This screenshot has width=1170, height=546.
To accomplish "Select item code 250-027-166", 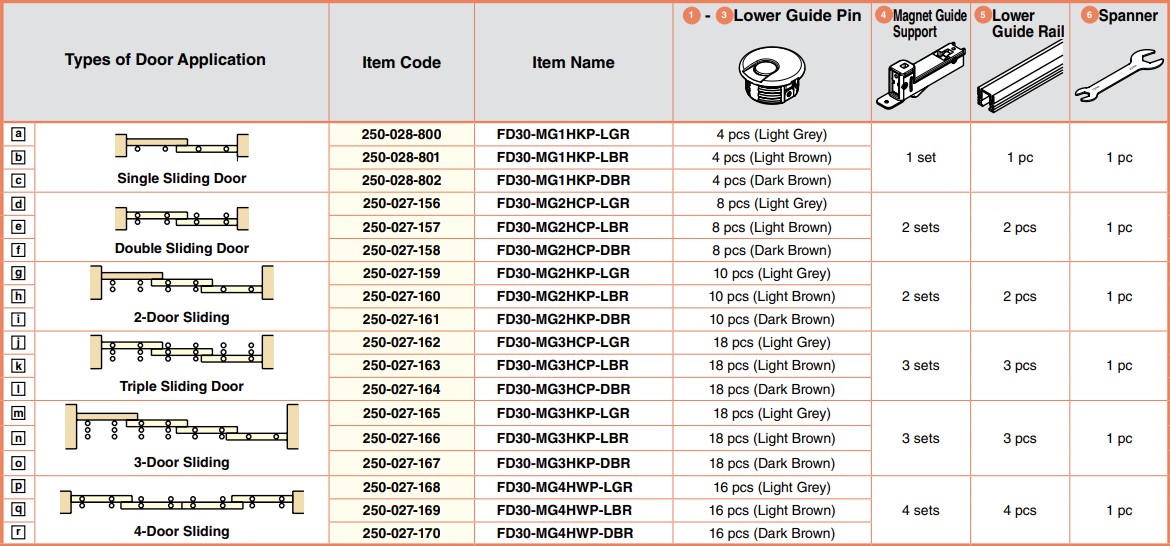I will 401,438.
